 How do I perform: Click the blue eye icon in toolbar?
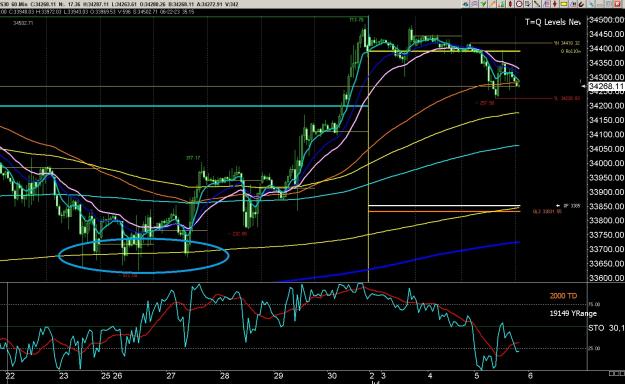point(466,4)
